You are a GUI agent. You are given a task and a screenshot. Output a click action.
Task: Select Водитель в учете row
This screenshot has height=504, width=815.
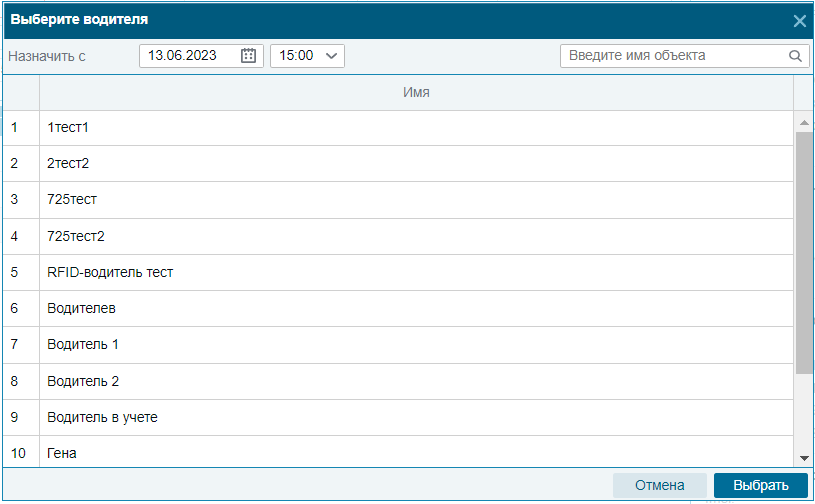[398, 417]
